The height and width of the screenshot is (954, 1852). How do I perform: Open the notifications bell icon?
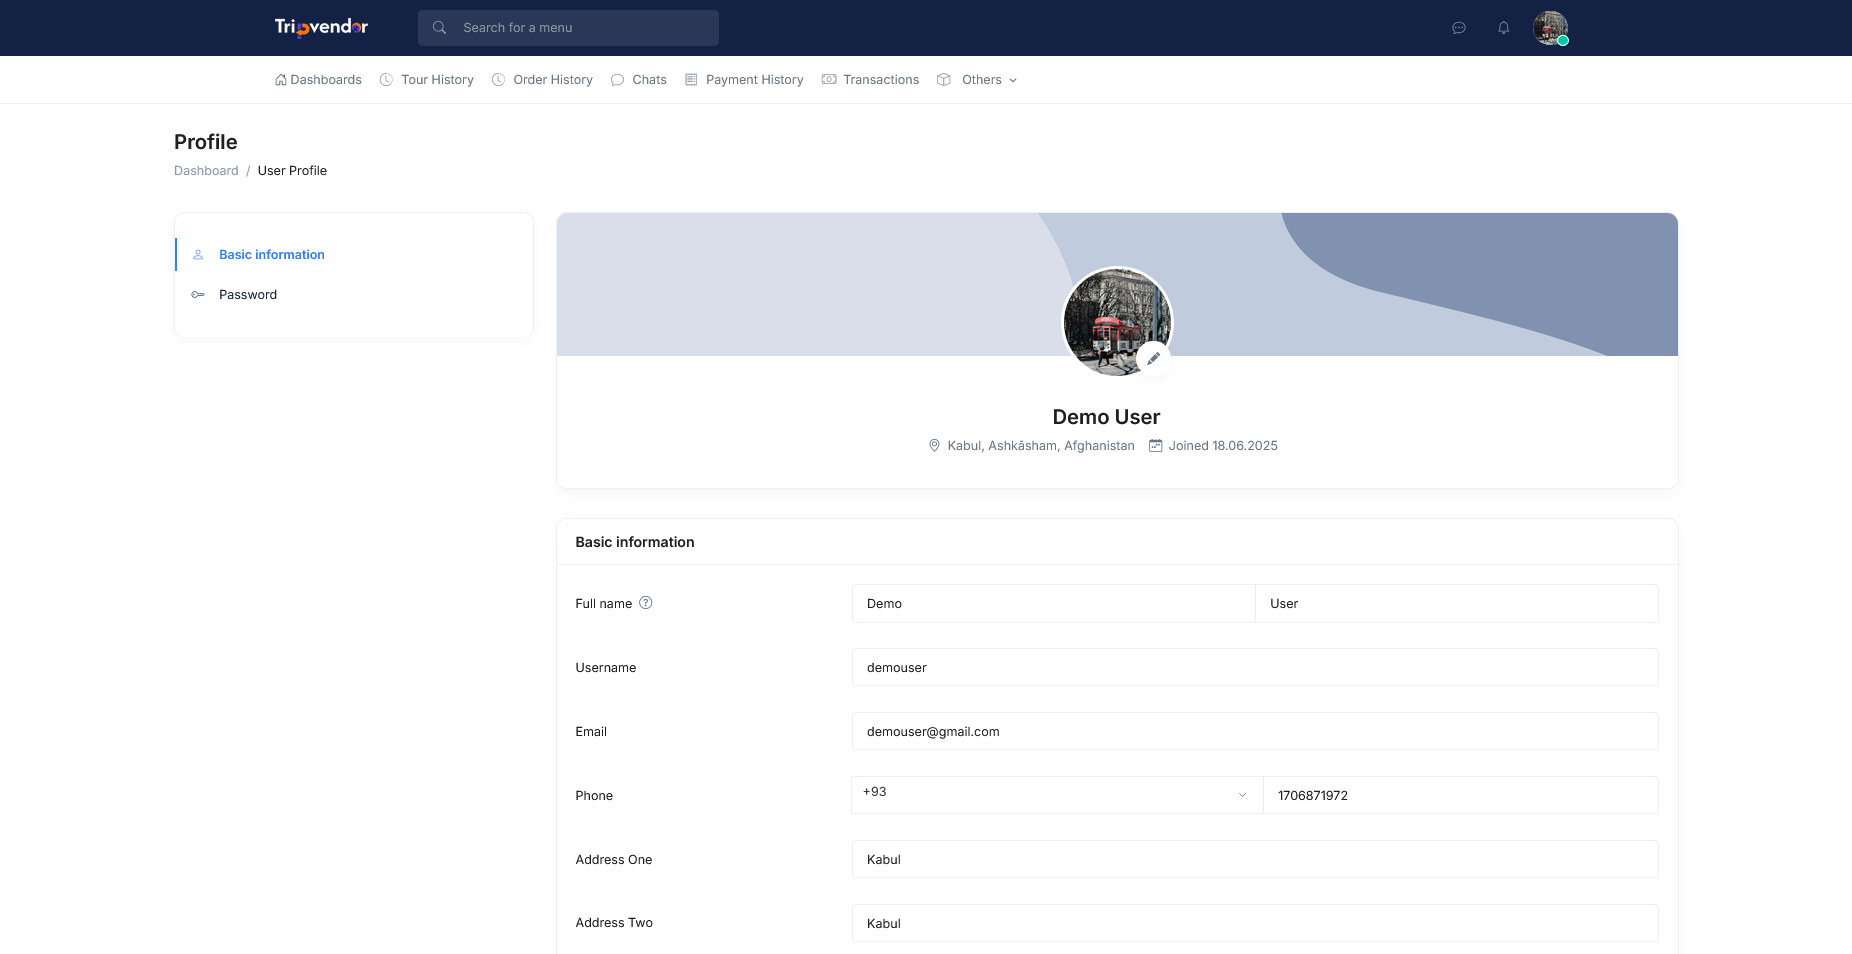point(1503,28)
